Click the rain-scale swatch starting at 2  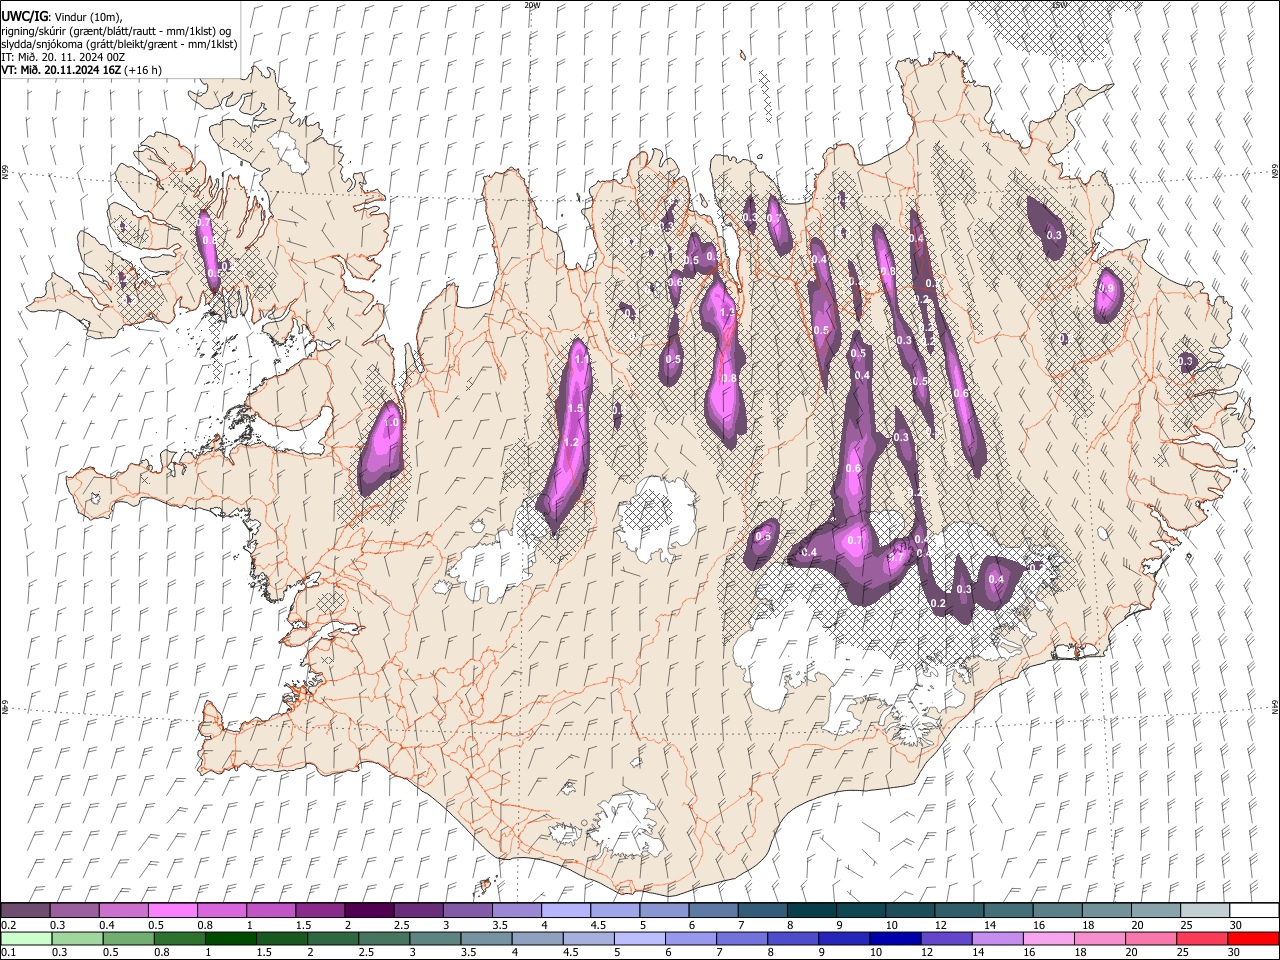coord(333,938)
